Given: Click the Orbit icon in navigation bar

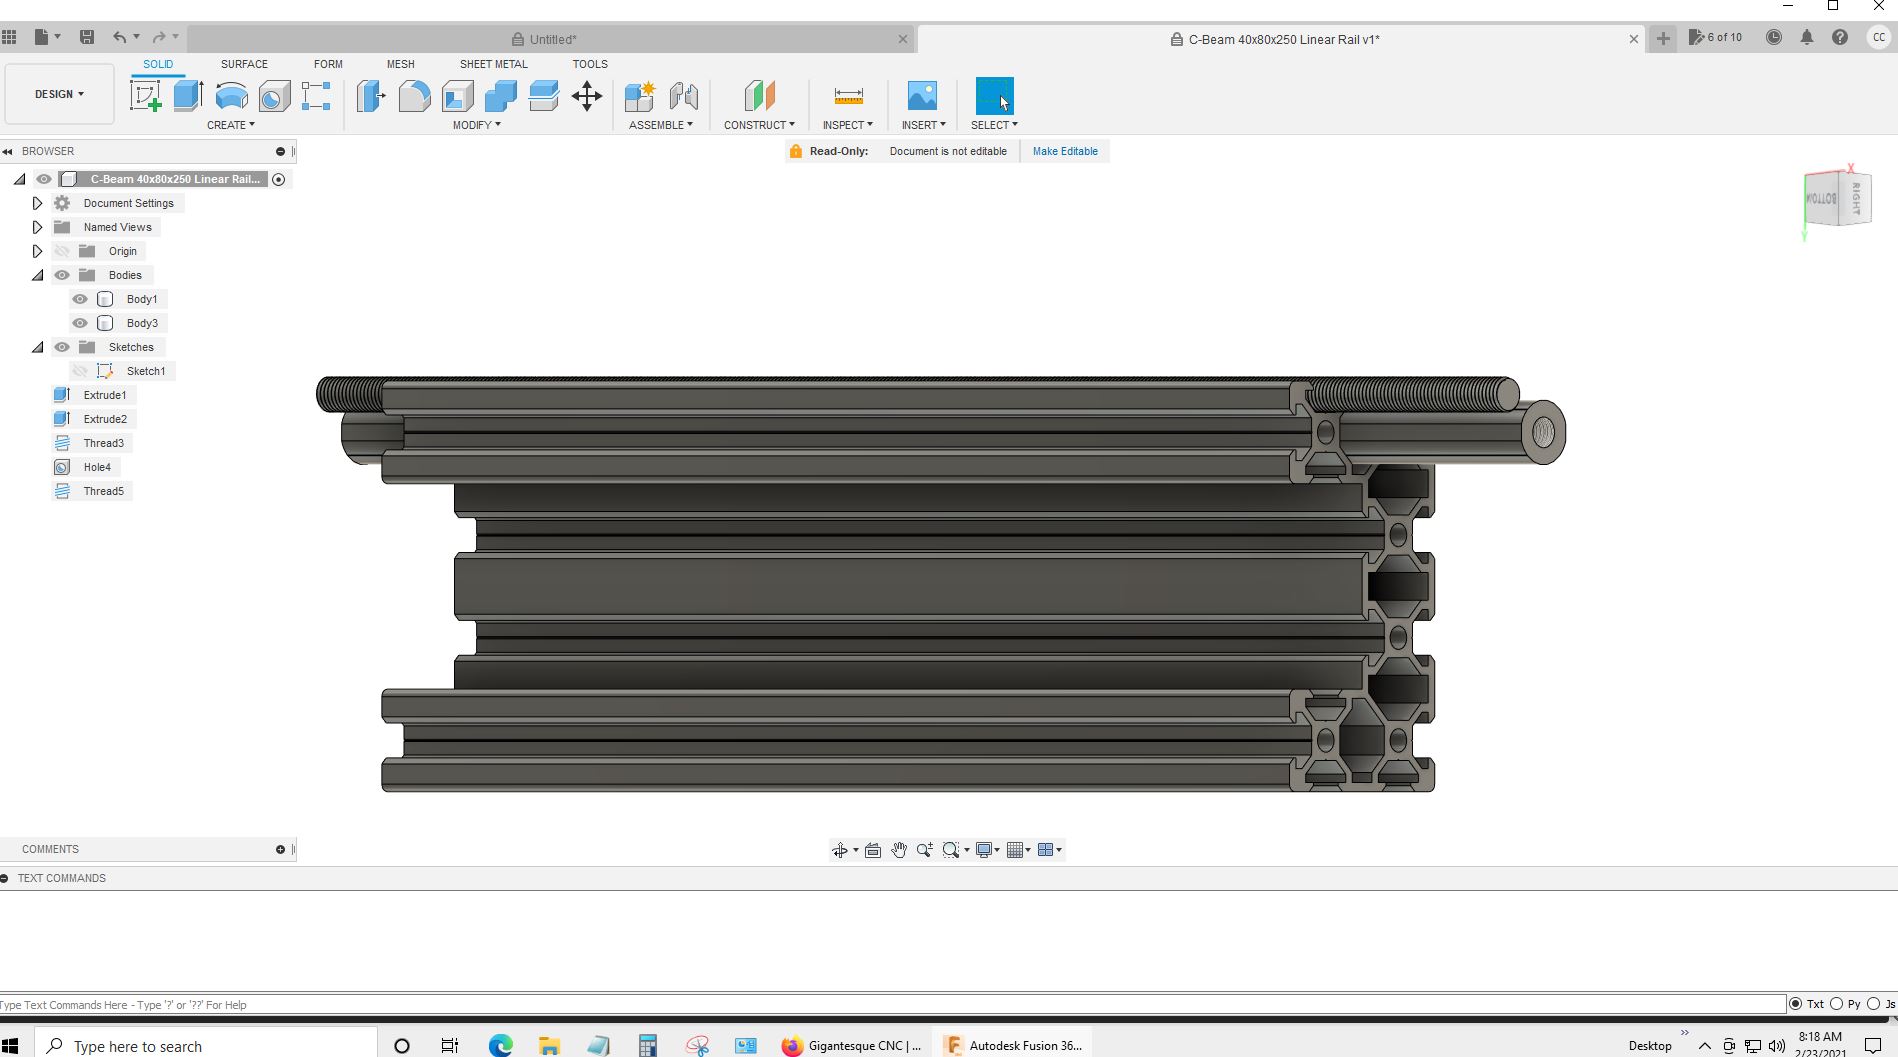Looking at the screenshot, I should 839,850.
